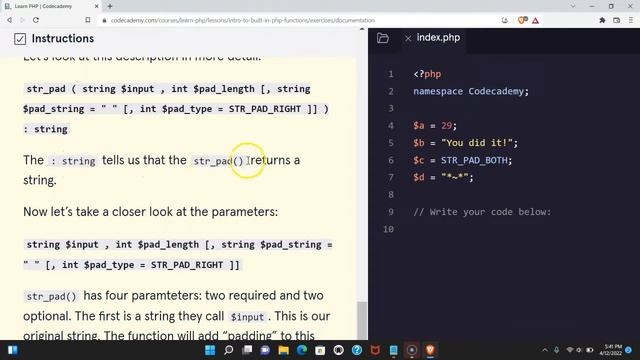This screenshot has width=640, height=360.
Task: Open the browser extensions puzzle icon
Action: [x=602, y=20]
